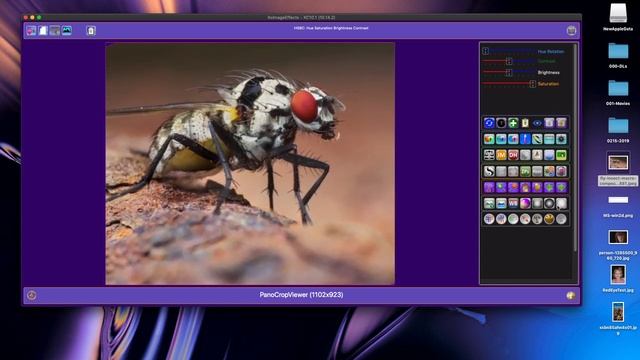Image resolution: width=640 pixels, height=360 pixels.
Task: Click the round icon at the title bar's right end
Action: 571,31
